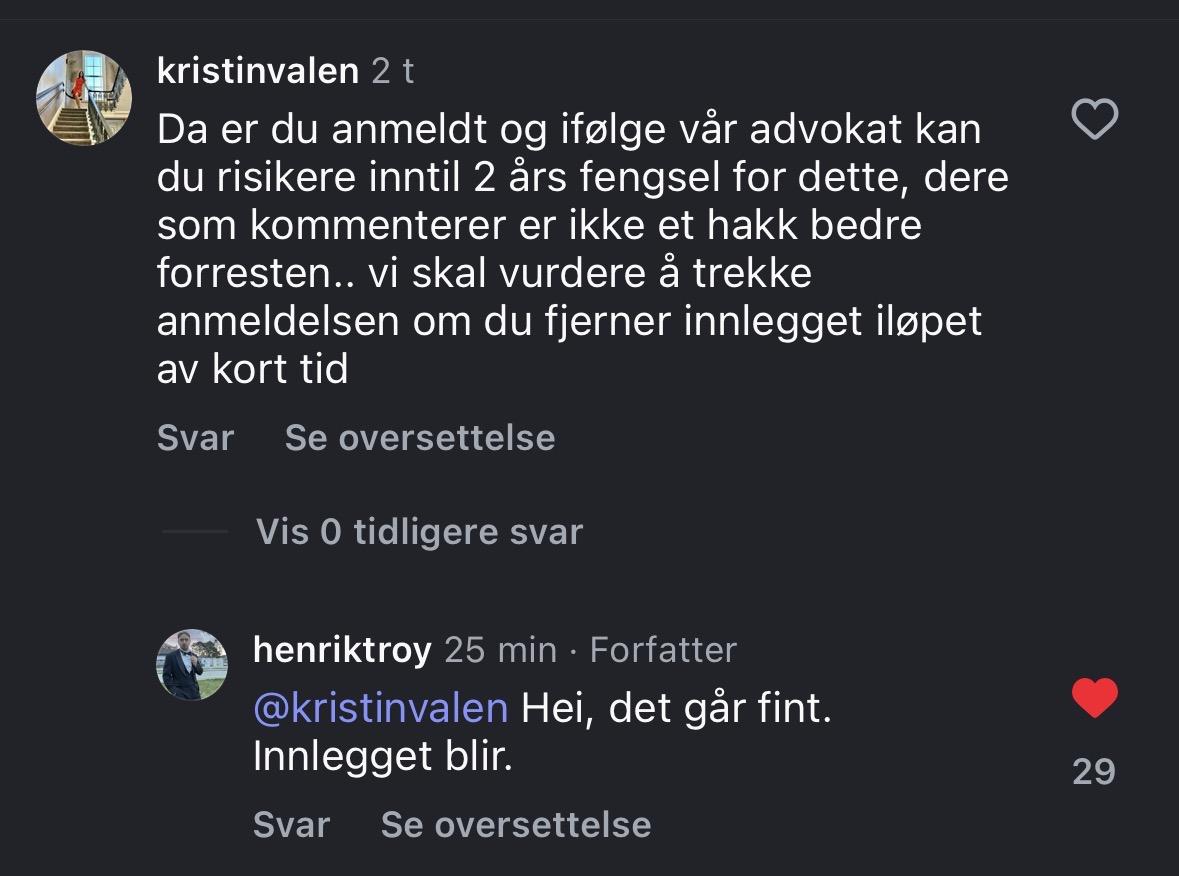Viewport: 1179px width, 876px height.
Task: Click the 'Forfatter' author label
Action: [663, 650]
